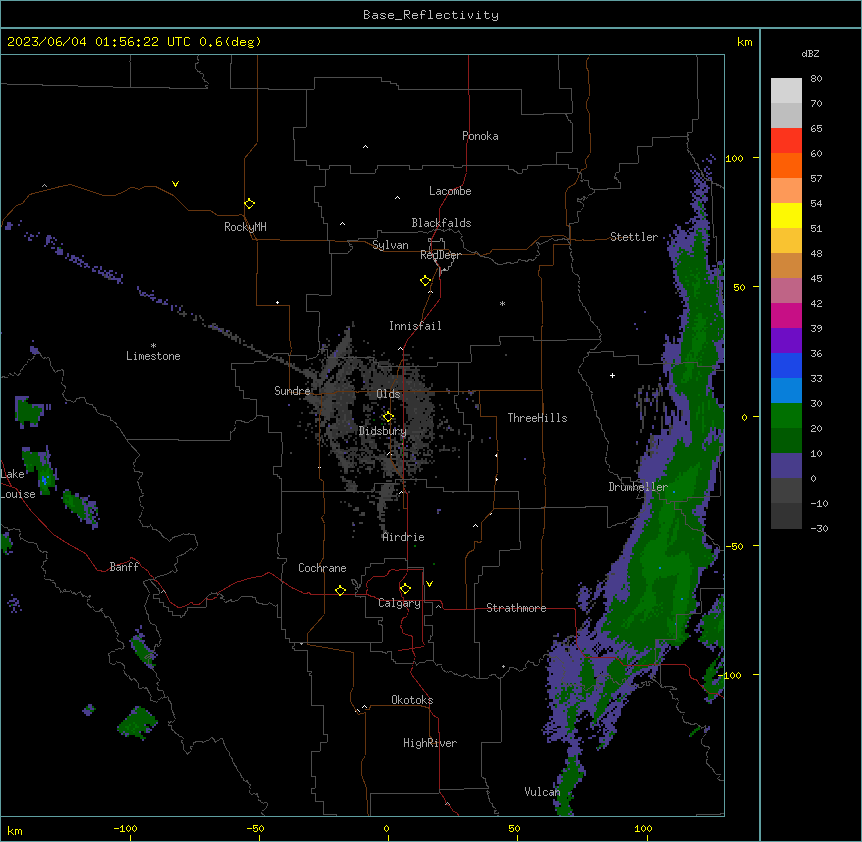Click the dBZ legend heading
The image size is (862, 842).
click(810, 54)
